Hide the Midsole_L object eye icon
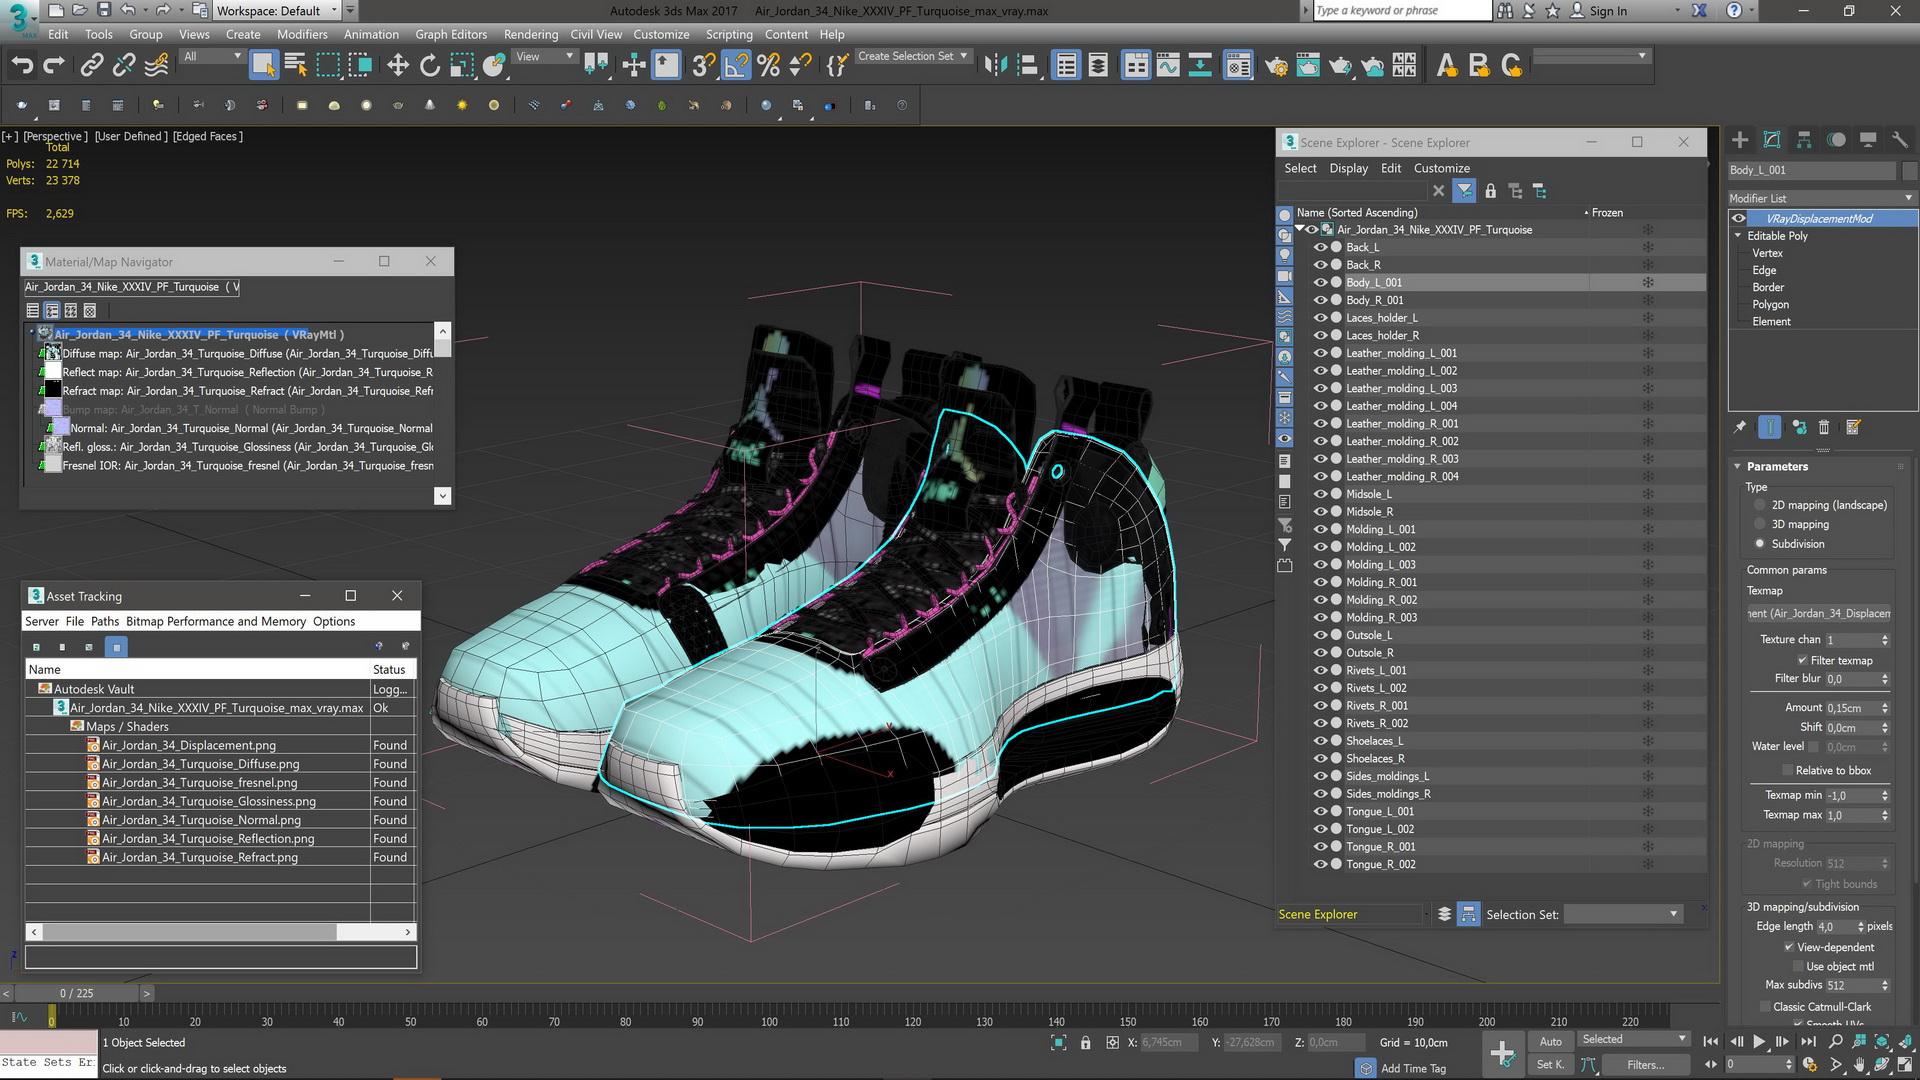This screenshot has width=1920, height=1080. pos(1320,494)
